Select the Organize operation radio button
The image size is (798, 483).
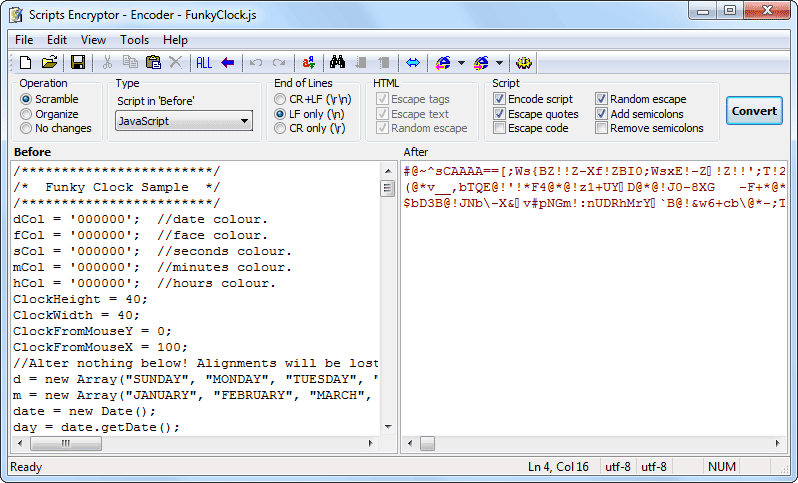pyautogui.click(x=26, y=114)
